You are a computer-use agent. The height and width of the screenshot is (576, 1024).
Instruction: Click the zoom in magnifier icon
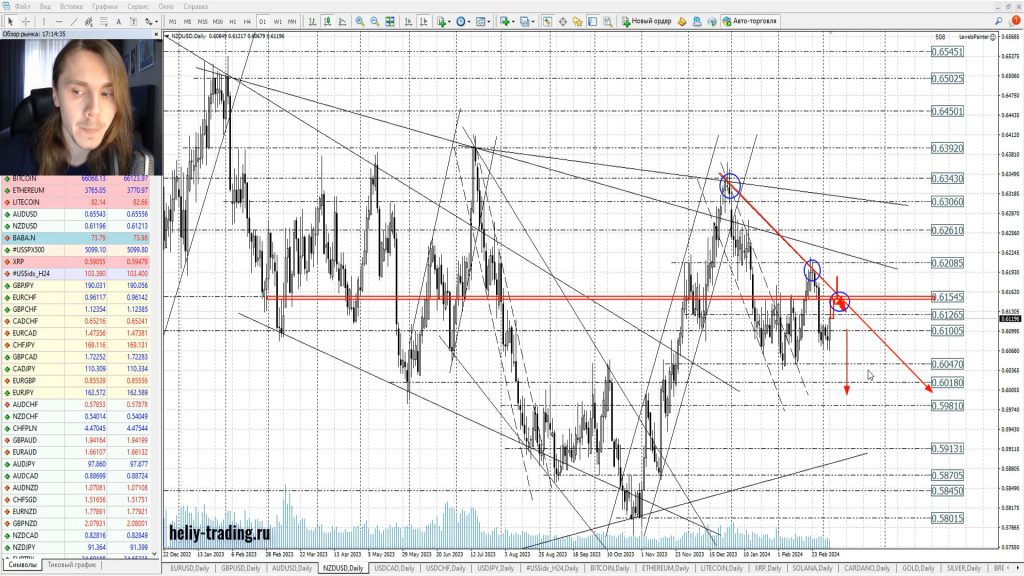pyautogui.click(x=359, y=20)
